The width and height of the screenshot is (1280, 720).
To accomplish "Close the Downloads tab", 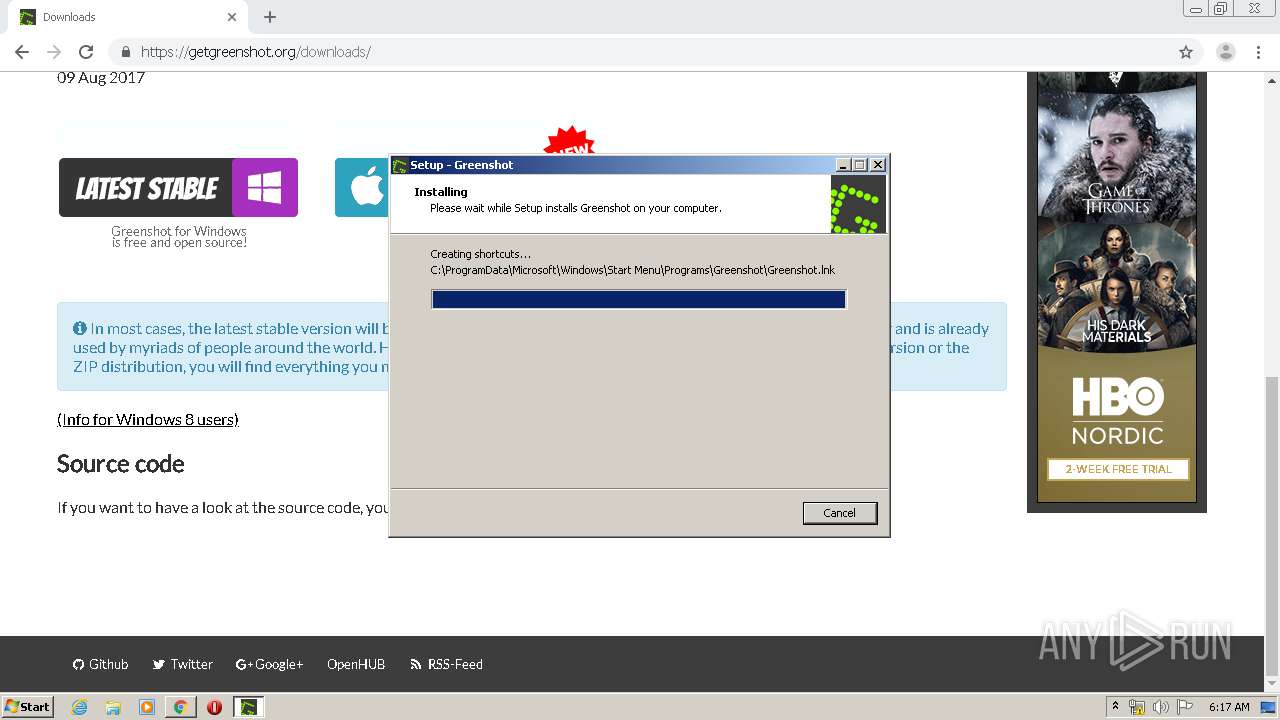I will pyautogui.click(x=232, y=17).
